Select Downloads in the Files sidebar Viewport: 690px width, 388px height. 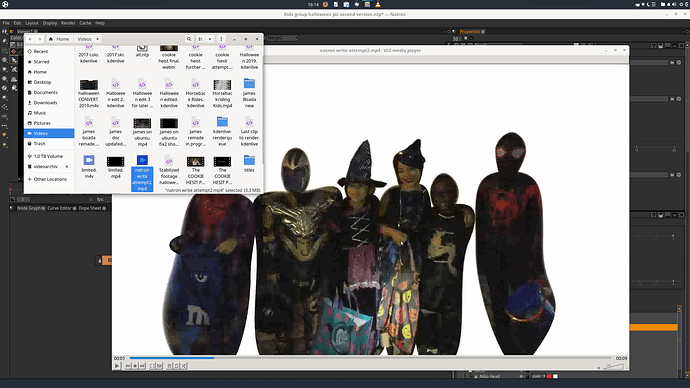click(x=49, y=102)
